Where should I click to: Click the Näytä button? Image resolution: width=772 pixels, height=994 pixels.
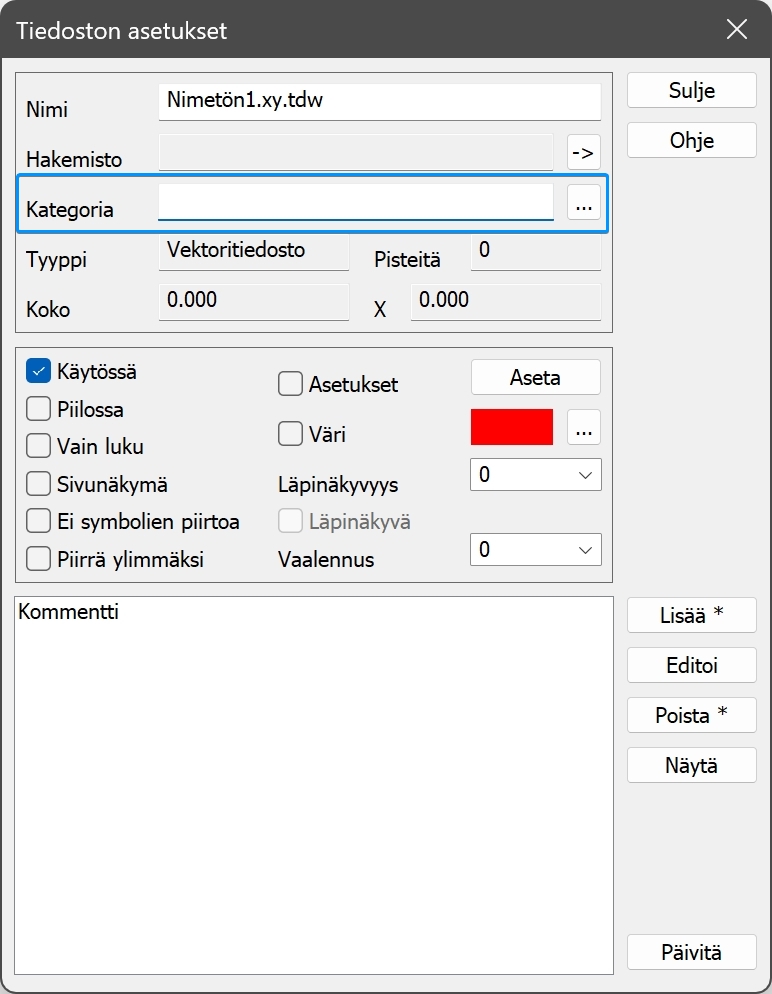(692, 765)
